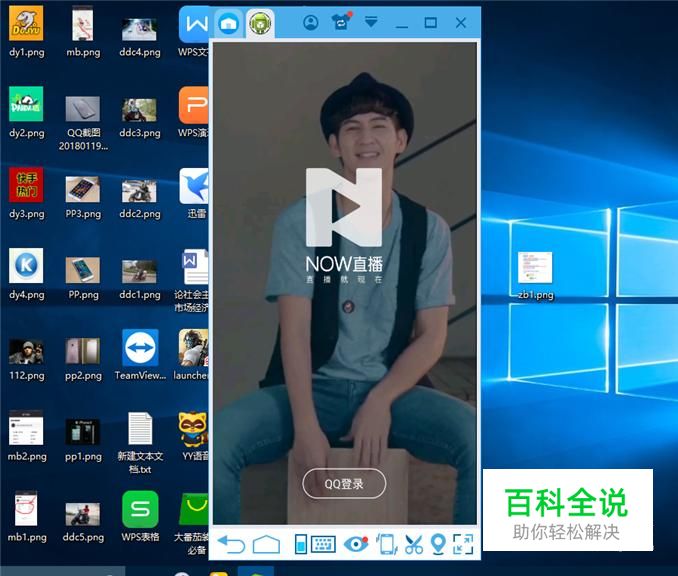Click the rotate/shake device icon
Viewport: 678px width, 576px height.
(387, 544)
